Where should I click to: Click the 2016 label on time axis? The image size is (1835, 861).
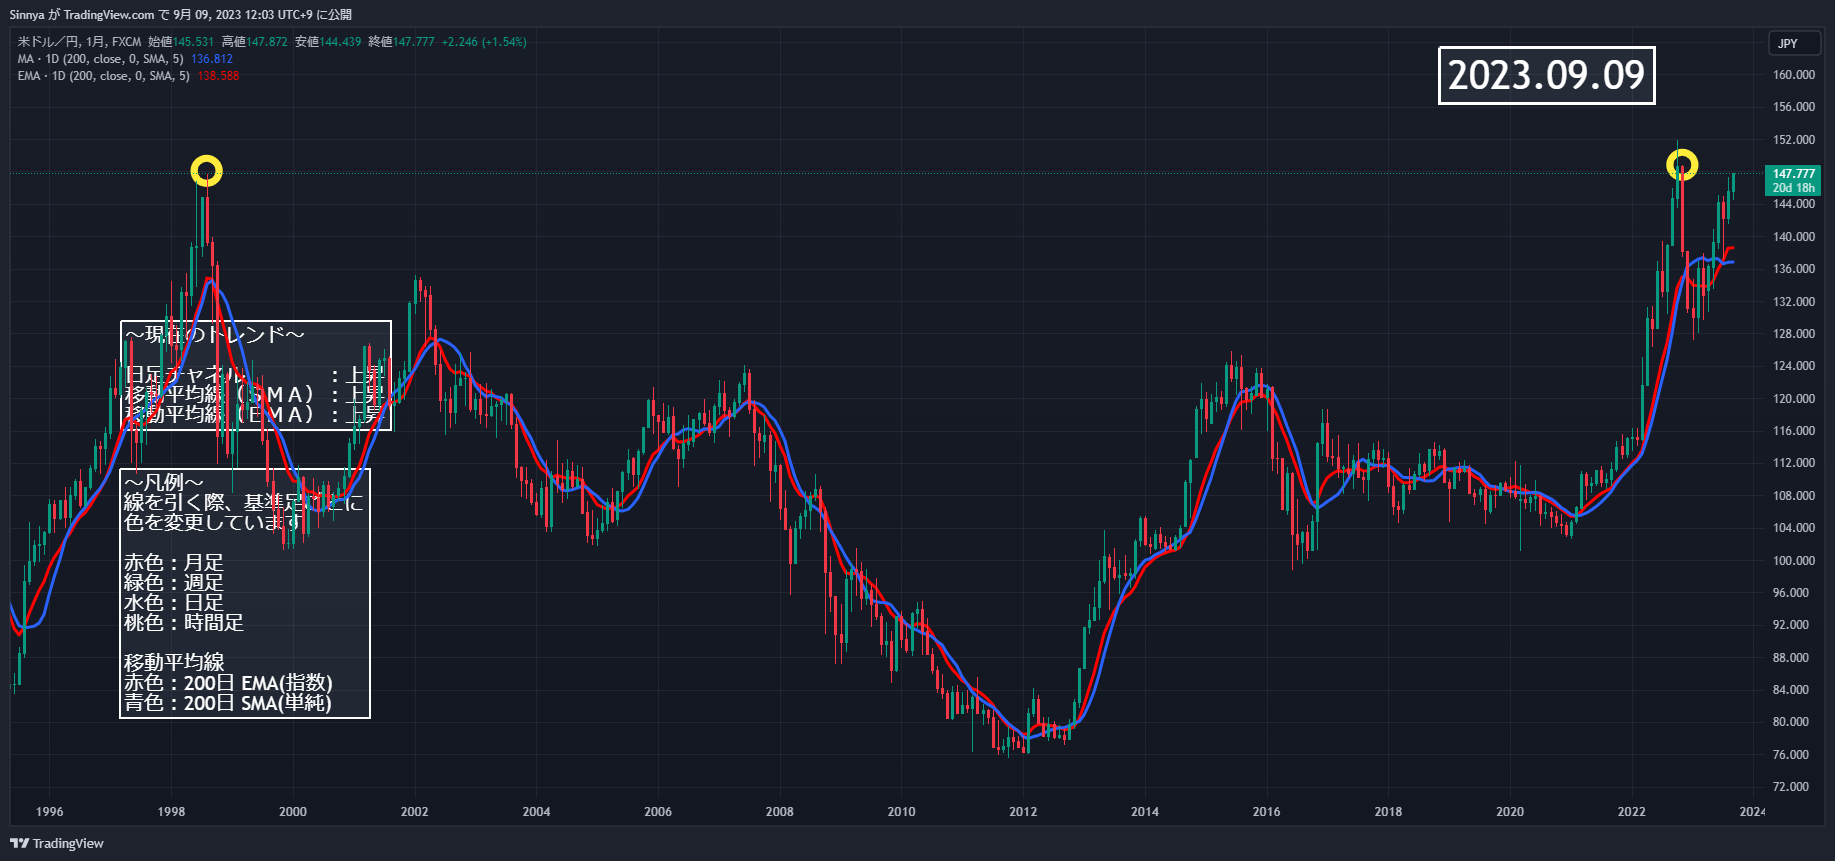(1266, 812)
